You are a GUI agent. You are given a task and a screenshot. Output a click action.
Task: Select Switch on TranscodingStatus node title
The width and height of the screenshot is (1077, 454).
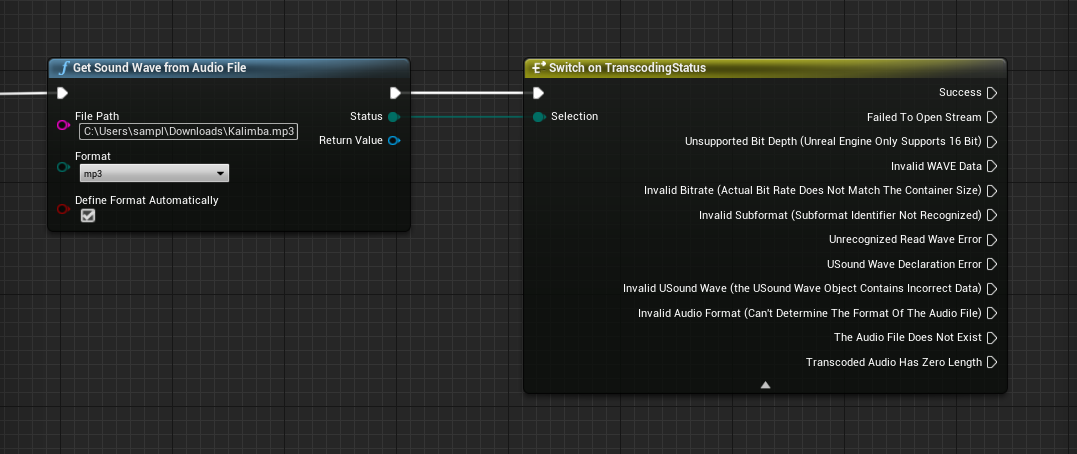(627, 68)
